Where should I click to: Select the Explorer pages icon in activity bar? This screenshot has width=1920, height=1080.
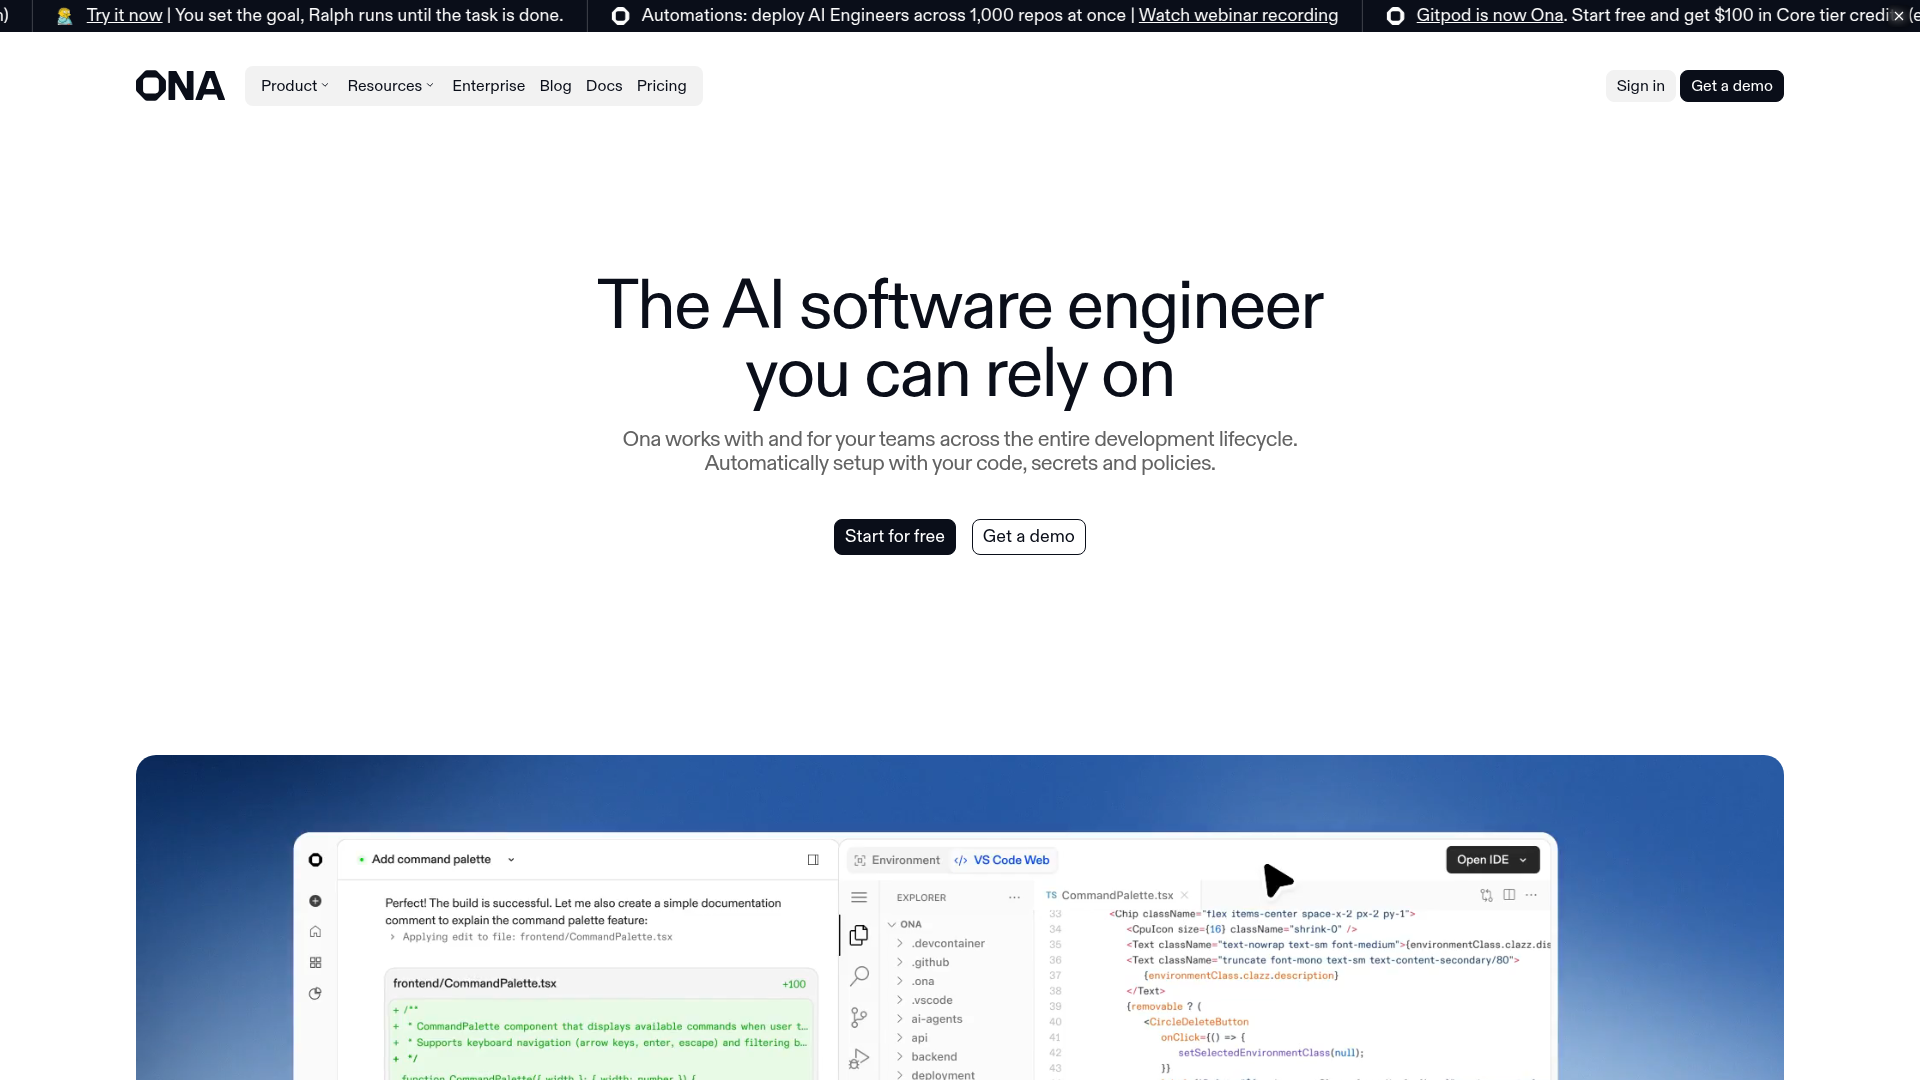[x=861, y=935]
